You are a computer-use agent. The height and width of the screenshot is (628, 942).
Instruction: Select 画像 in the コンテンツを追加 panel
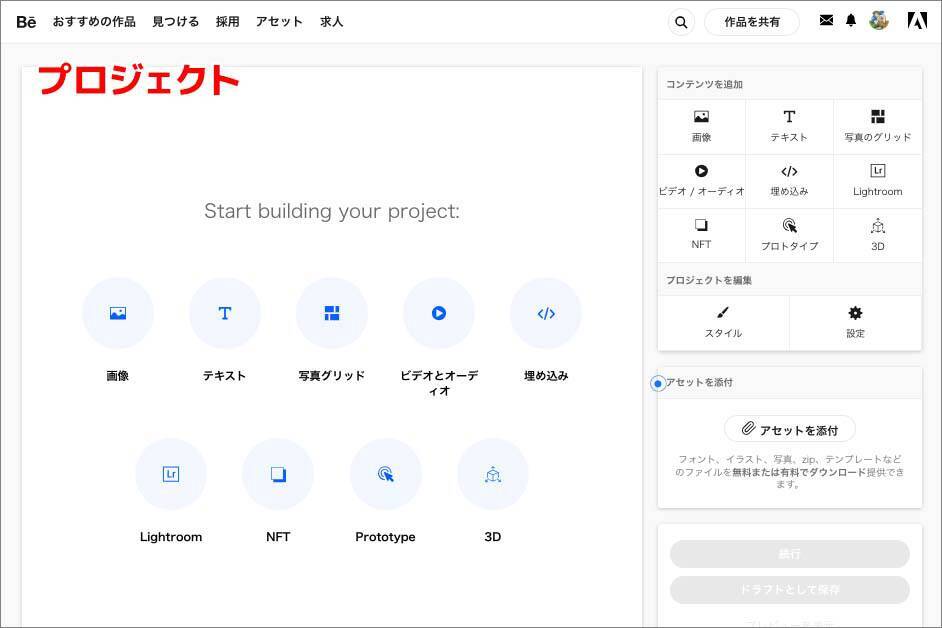pyautogui.click(x=701, y=126)
